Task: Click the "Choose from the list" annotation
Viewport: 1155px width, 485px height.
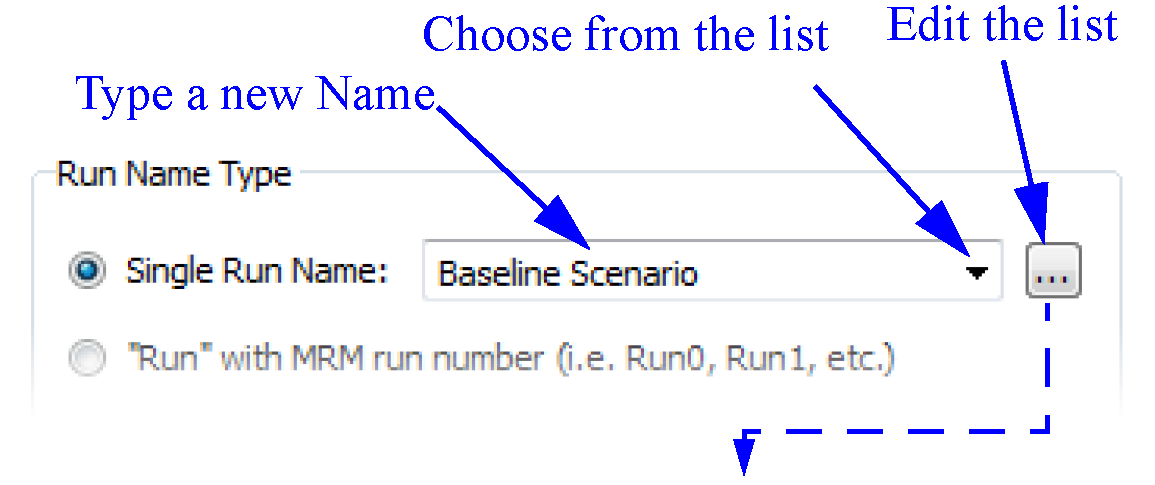Action: pyautogui.click(x=626, y=36)
